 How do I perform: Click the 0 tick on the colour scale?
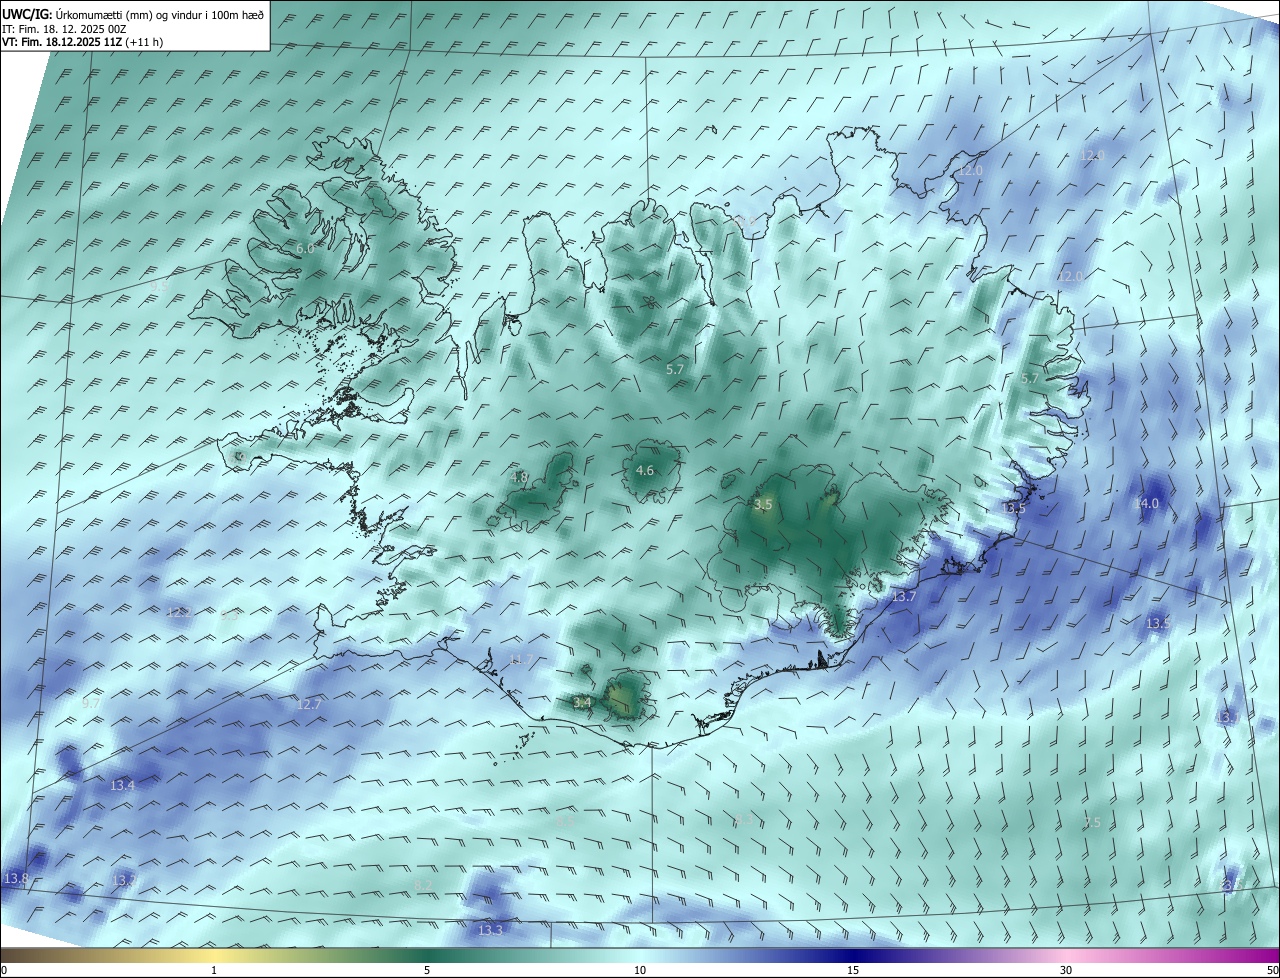4,970
